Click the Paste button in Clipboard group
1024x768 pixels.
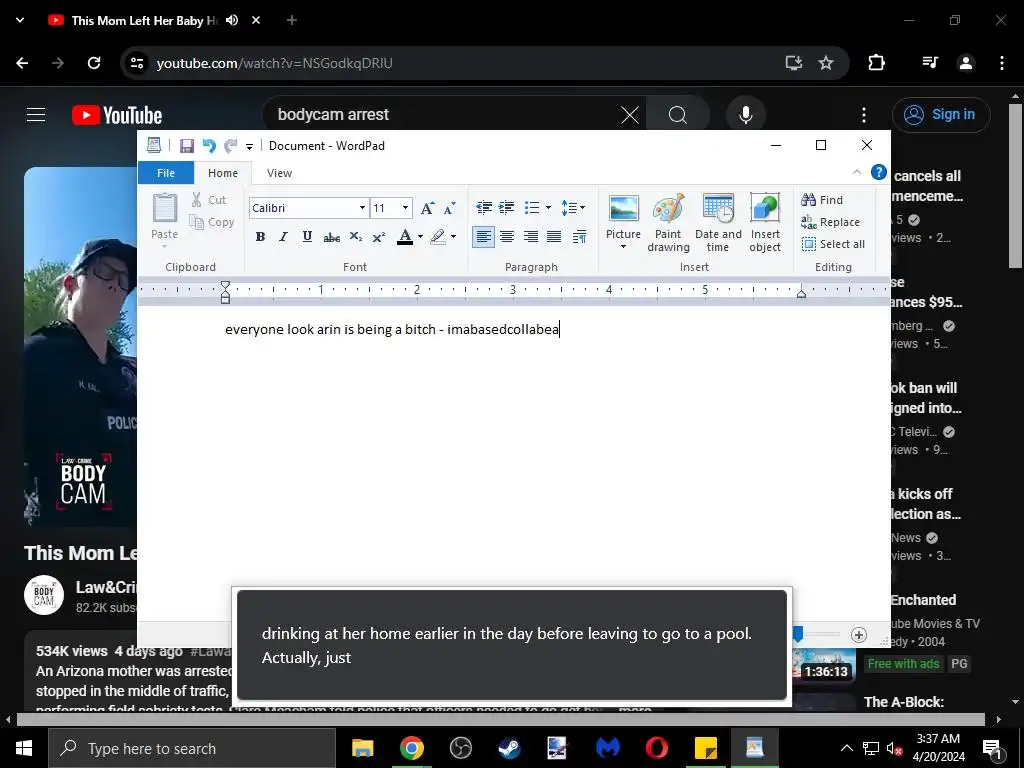click(x=165, y=220)
